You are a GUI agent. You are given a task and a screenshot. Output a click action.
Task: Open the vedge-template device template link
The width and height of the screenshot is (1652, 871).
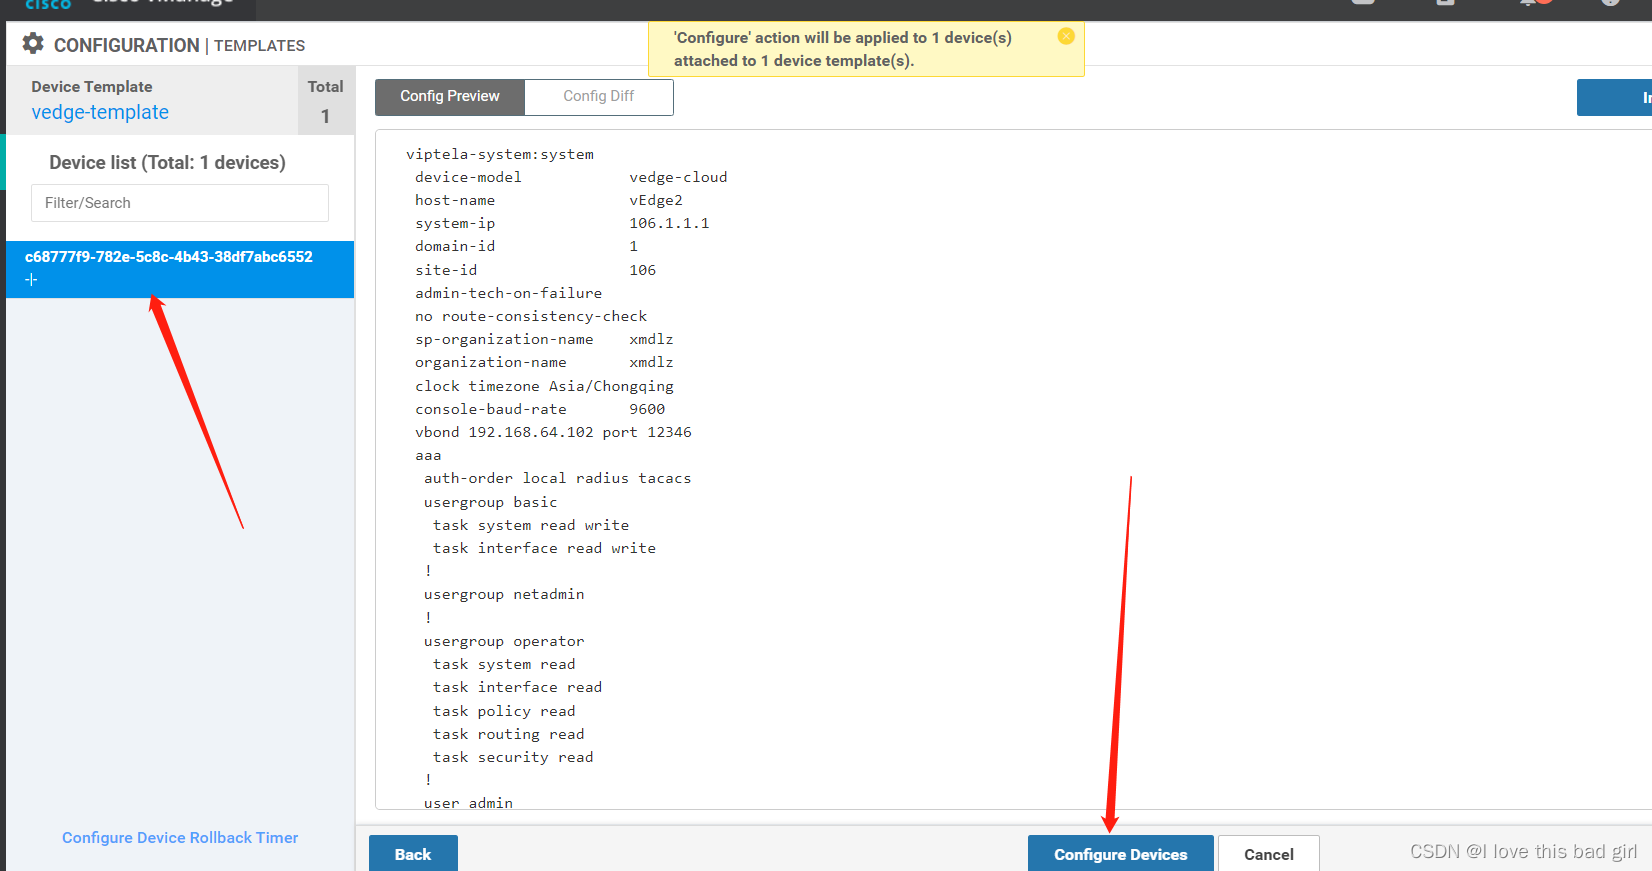coord(100,112)
